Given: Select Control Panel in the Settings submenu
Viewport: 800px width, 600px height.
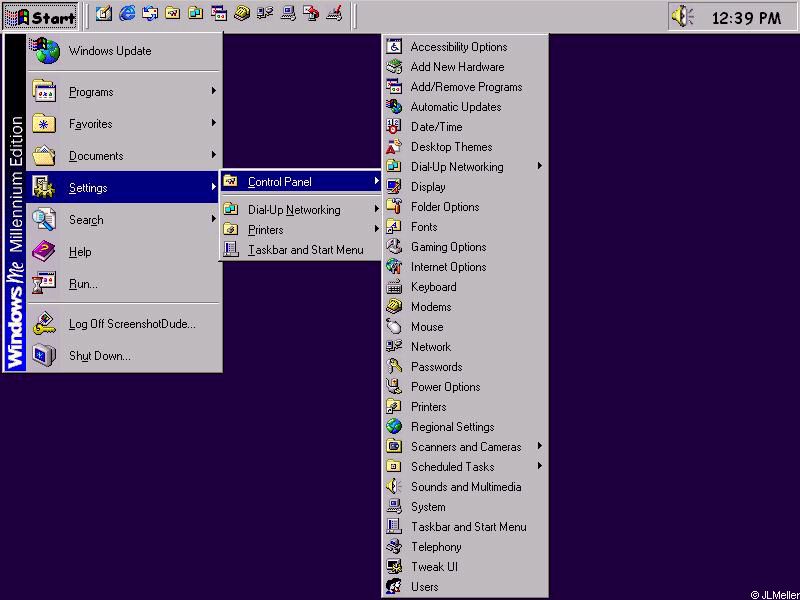Looking at the screenshot, I should (301, 182).
